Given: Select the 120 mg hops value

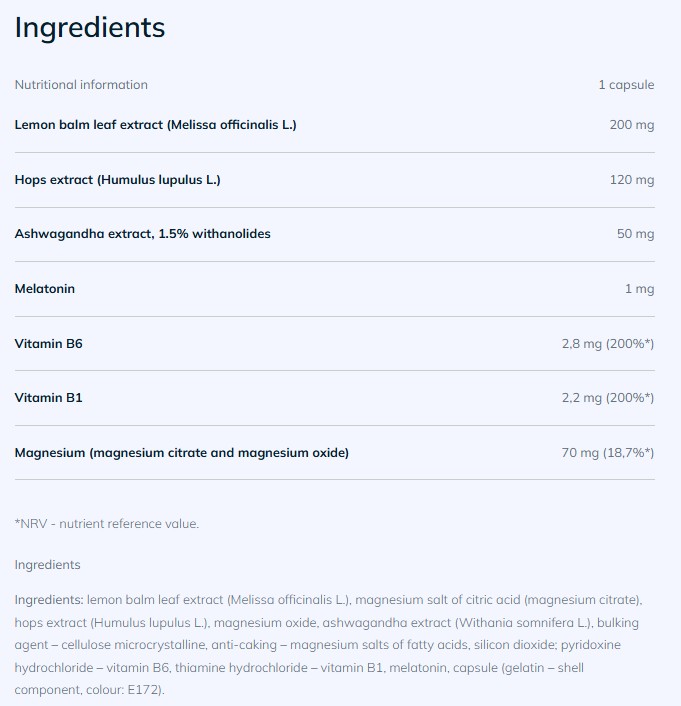Looking at the screenshot, I should tap(632, 180).
